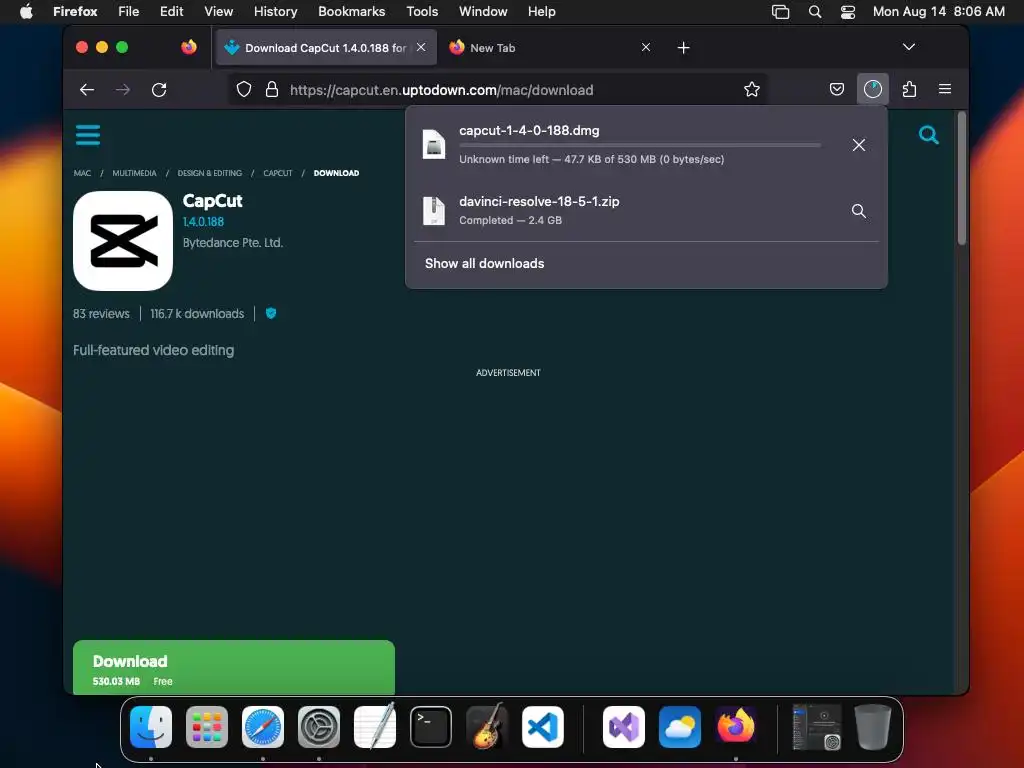
Task: Open TextEdit from the Dock
Action: 375,726
